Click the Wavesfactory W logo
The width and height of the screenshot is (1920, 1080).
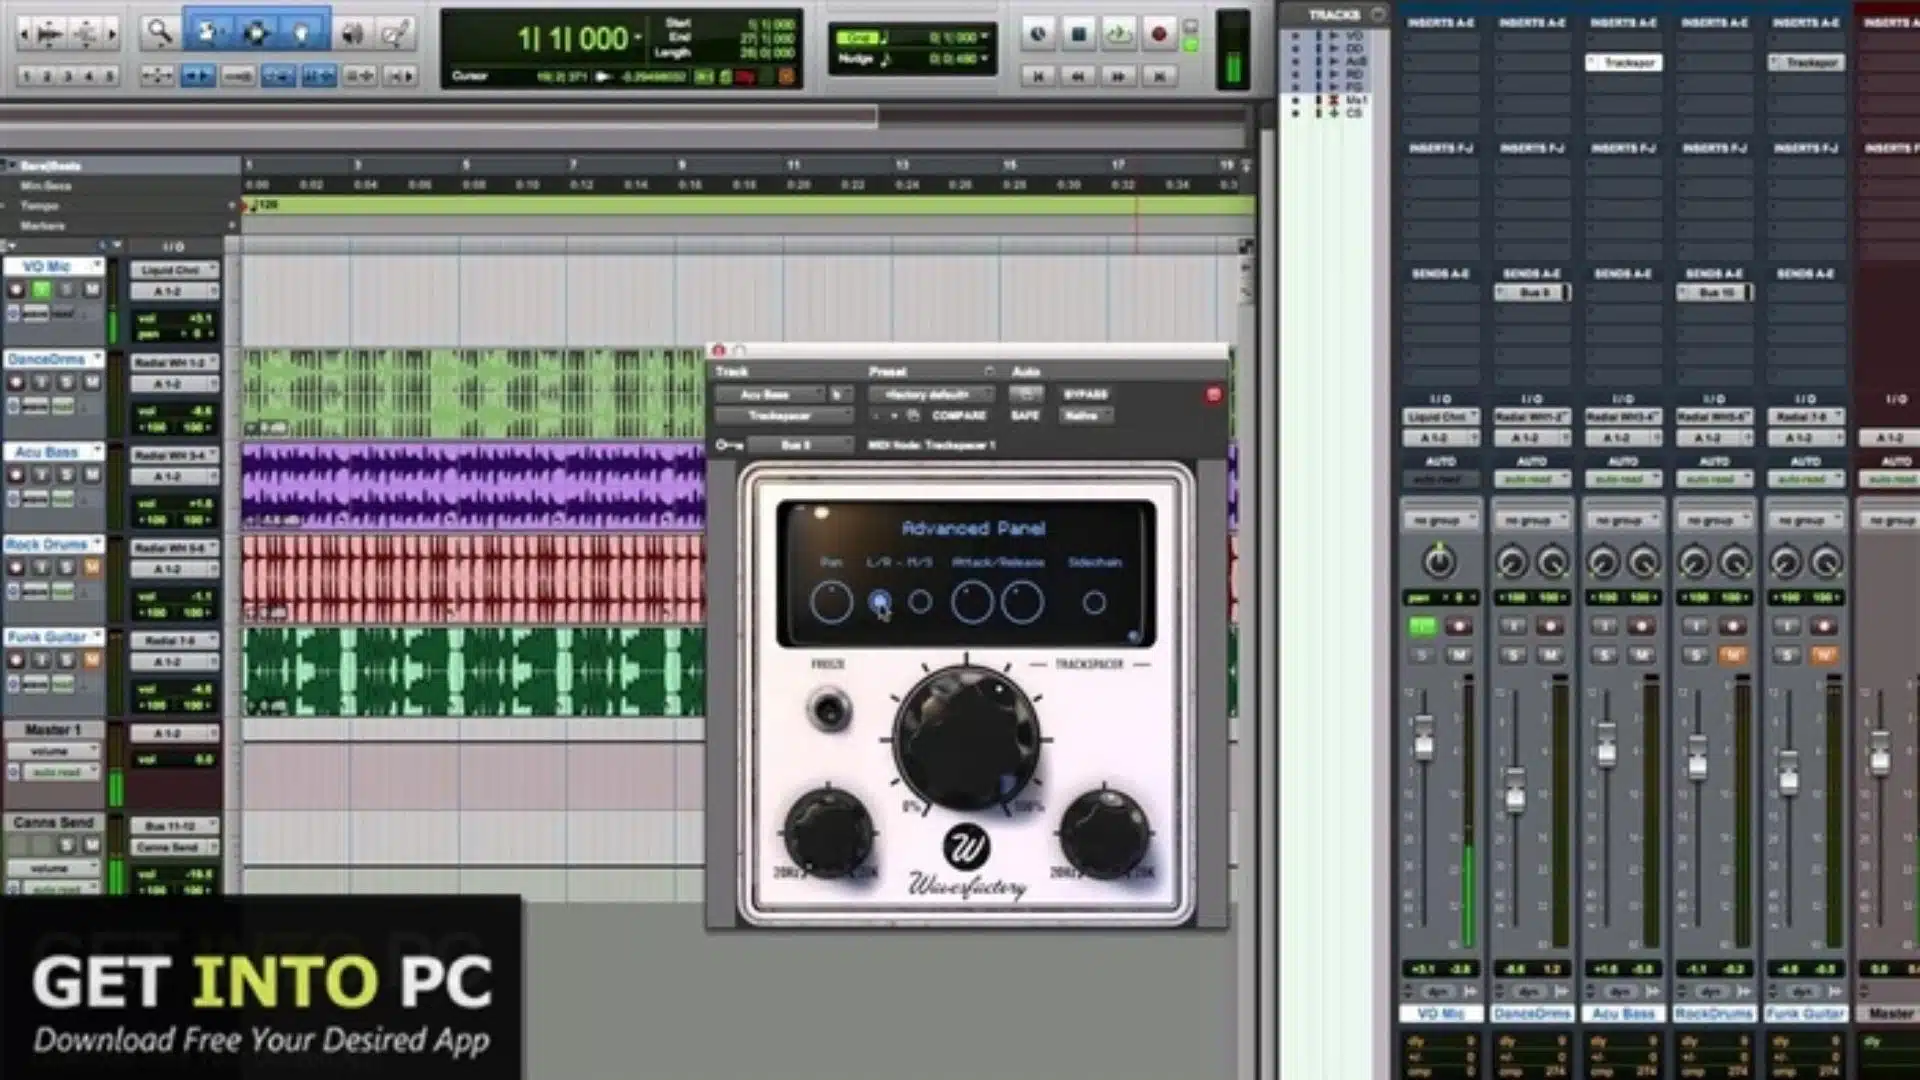(x=966, y=848)
